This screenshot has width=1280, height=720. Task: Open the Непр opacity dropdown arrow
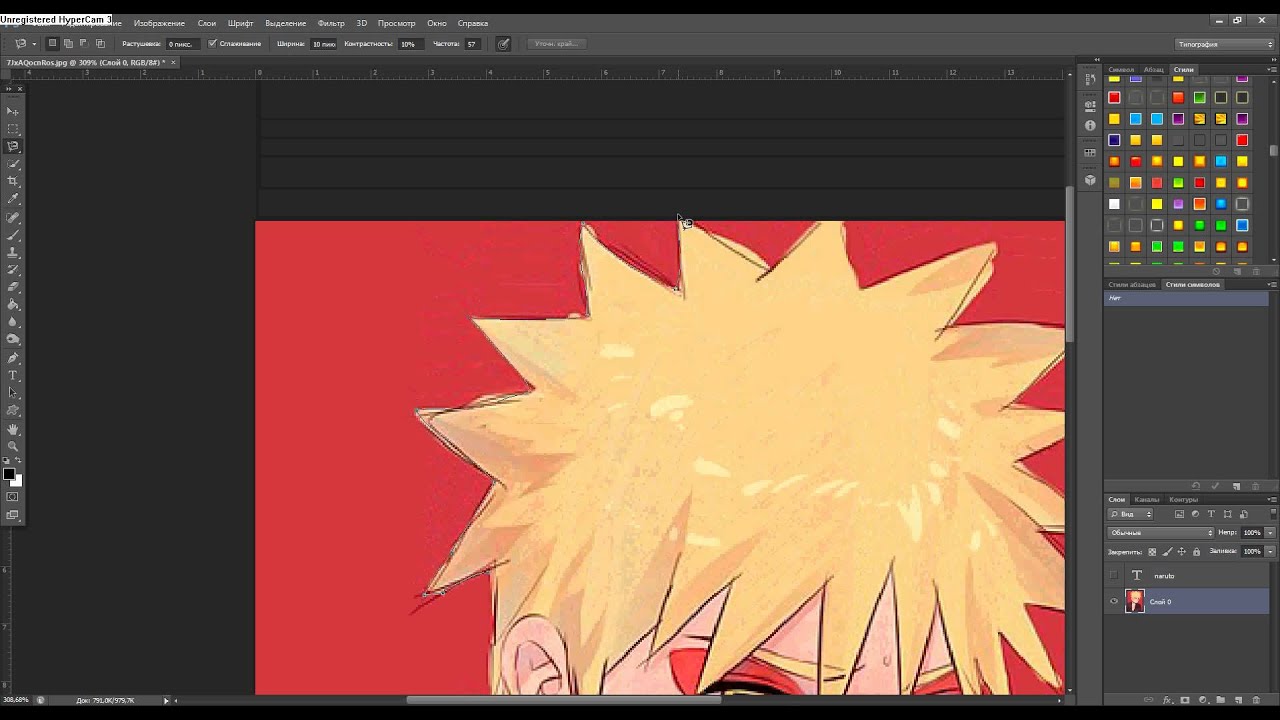coord(1270,533)
